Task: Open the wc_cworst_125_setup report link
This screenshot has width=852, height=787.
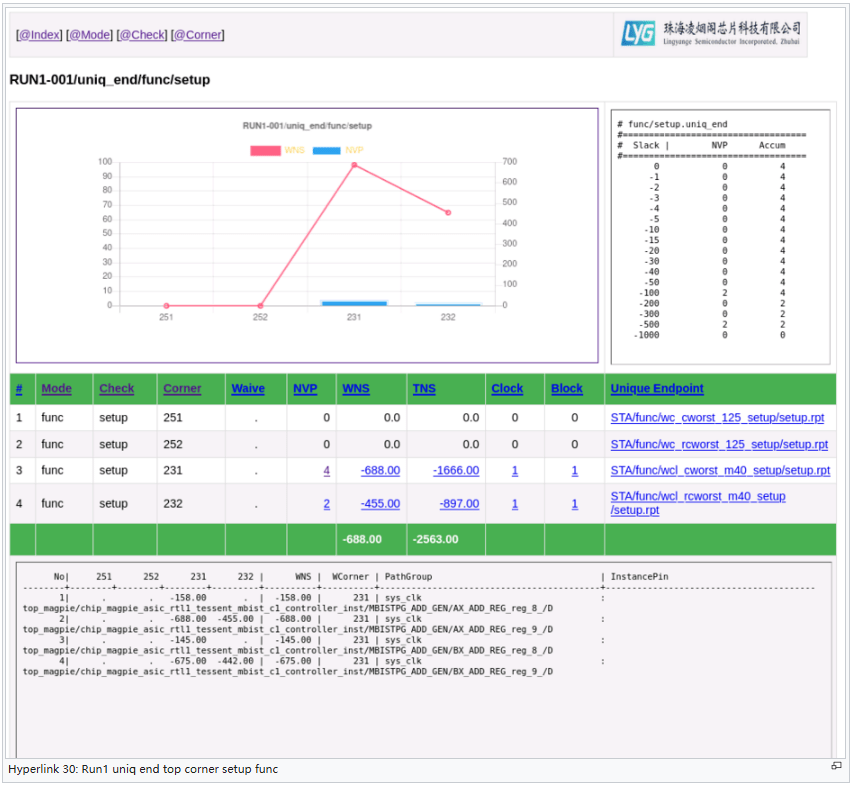Action: point(719,418)
